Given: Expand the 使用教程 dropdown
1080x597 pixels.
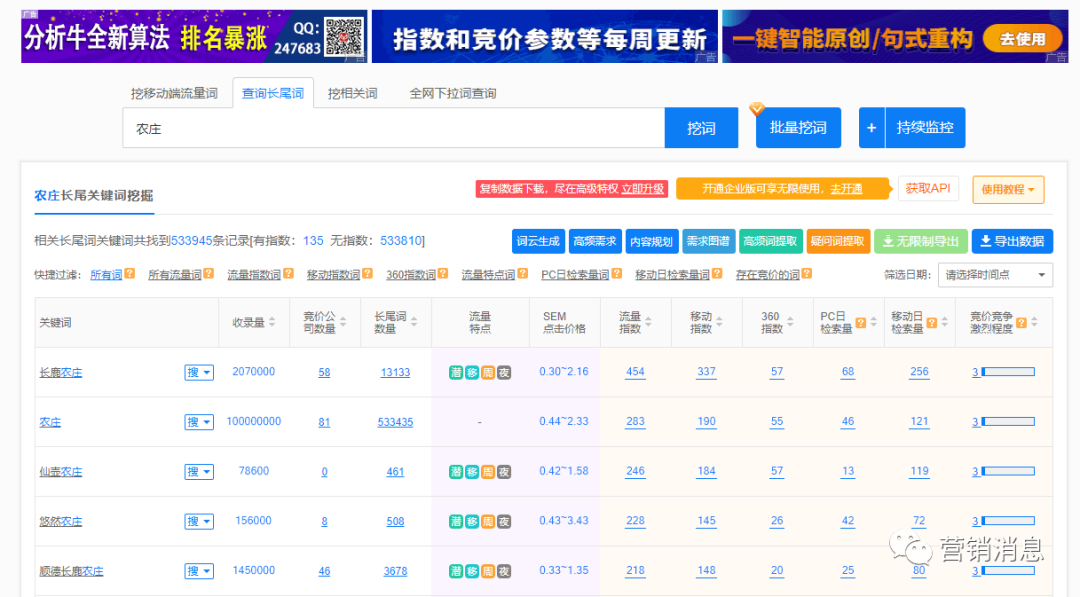Looking at the screenshot, I should [x=1008, y=189].
